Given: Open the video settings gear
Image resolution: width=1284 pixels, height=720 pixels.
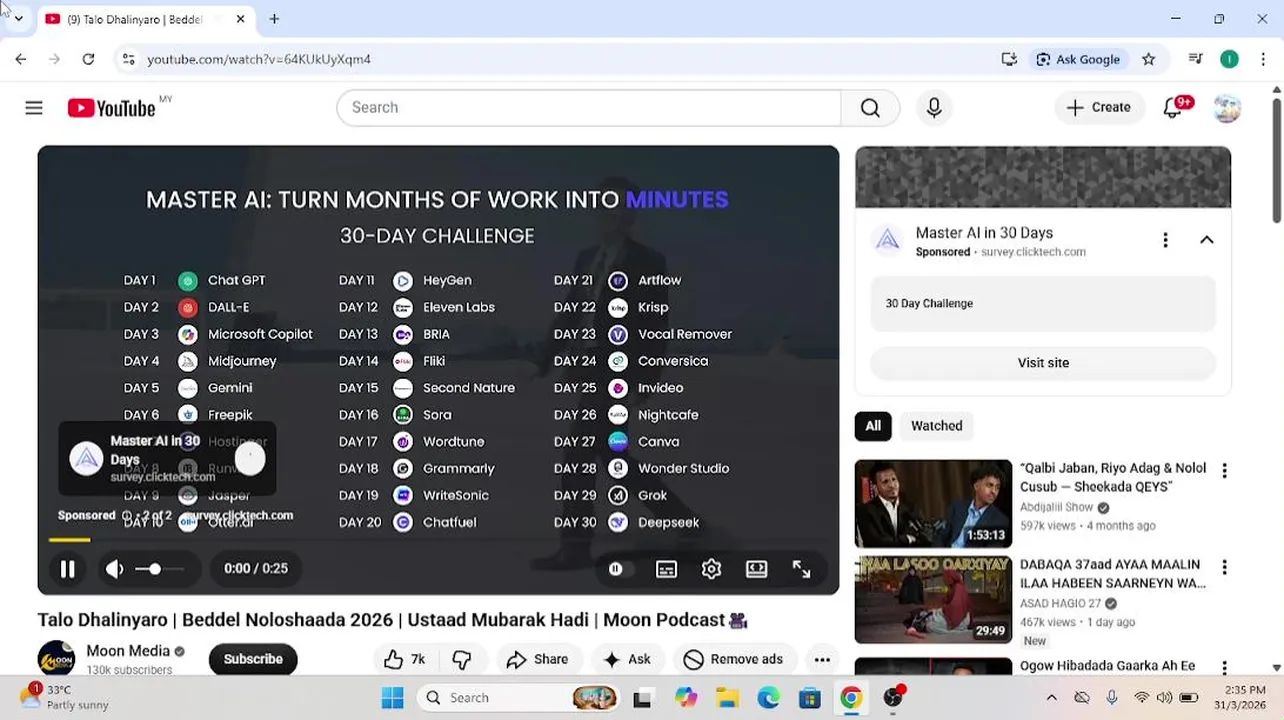Looking at the screenshot, I should tap(711, 569).
